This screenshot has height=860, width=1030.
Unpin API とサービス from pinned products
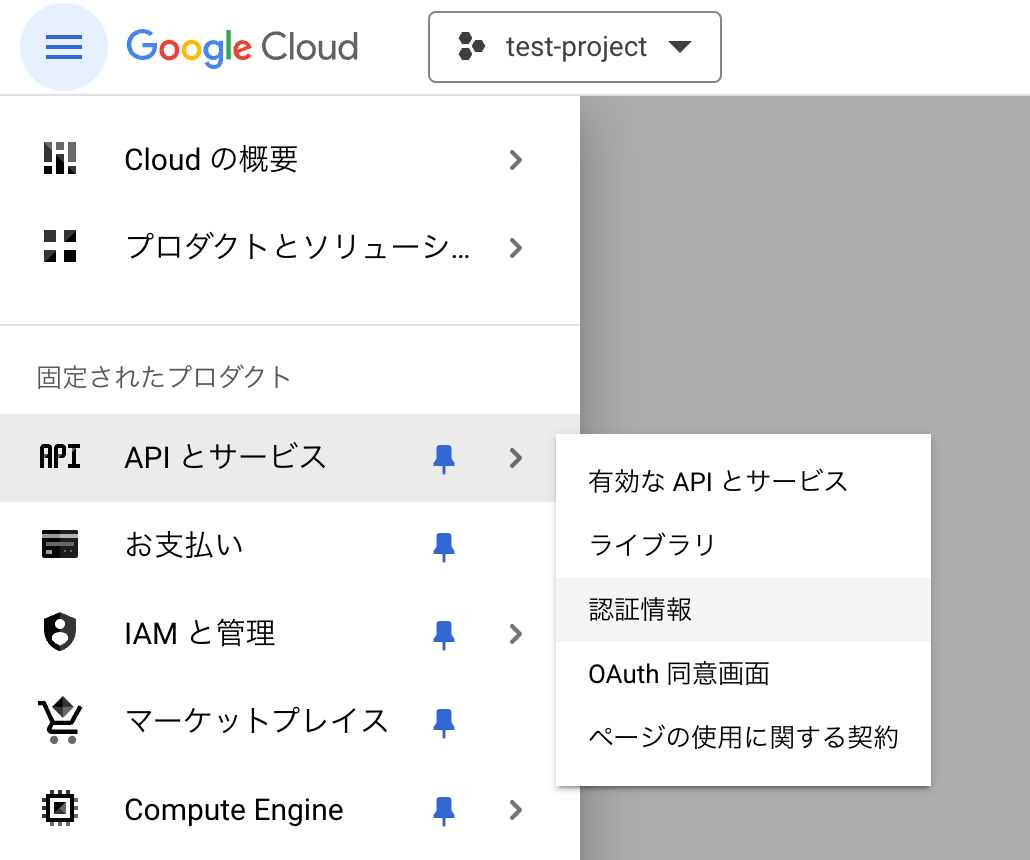pyautogui.click(x=444, y=458)
